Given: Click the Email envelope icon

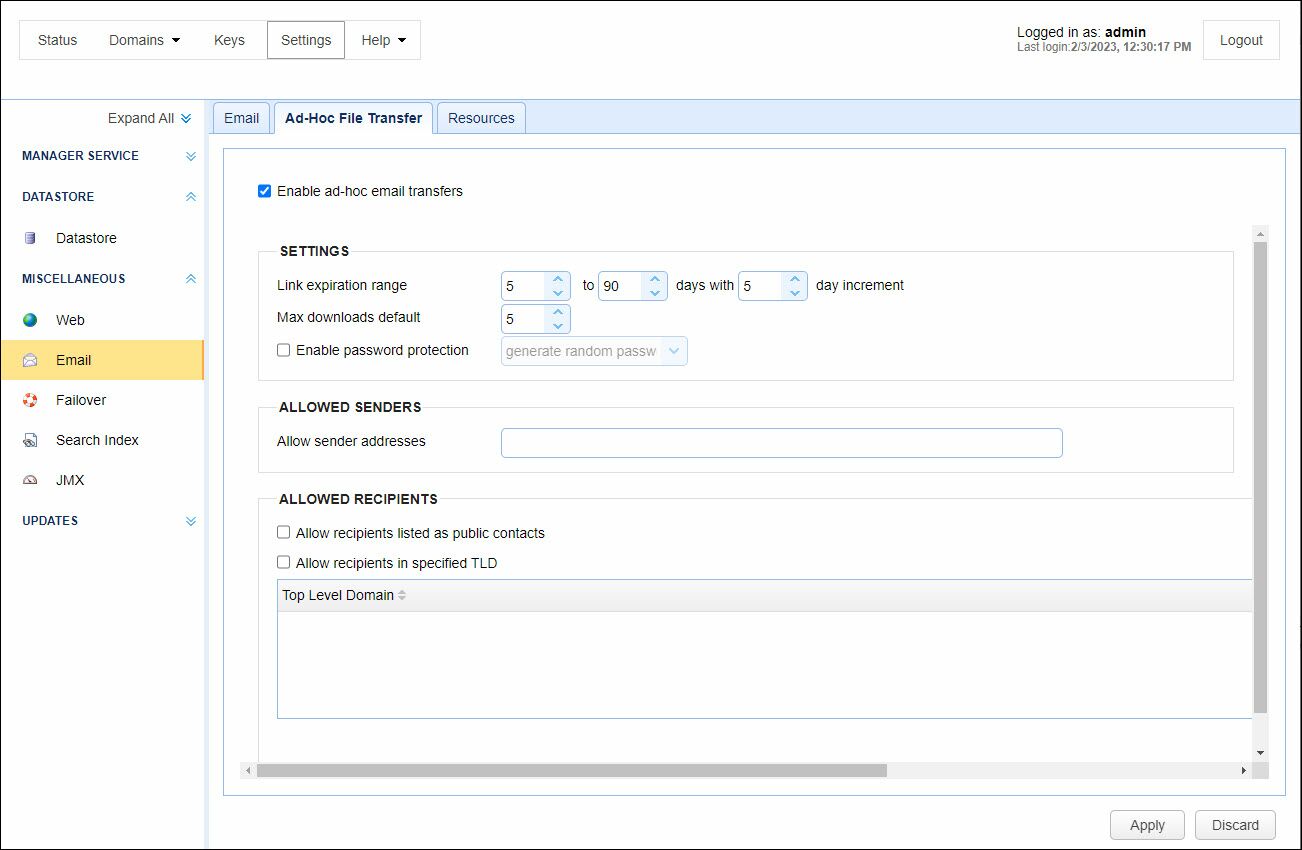Looking at the screenshot, I should (30, 360).
